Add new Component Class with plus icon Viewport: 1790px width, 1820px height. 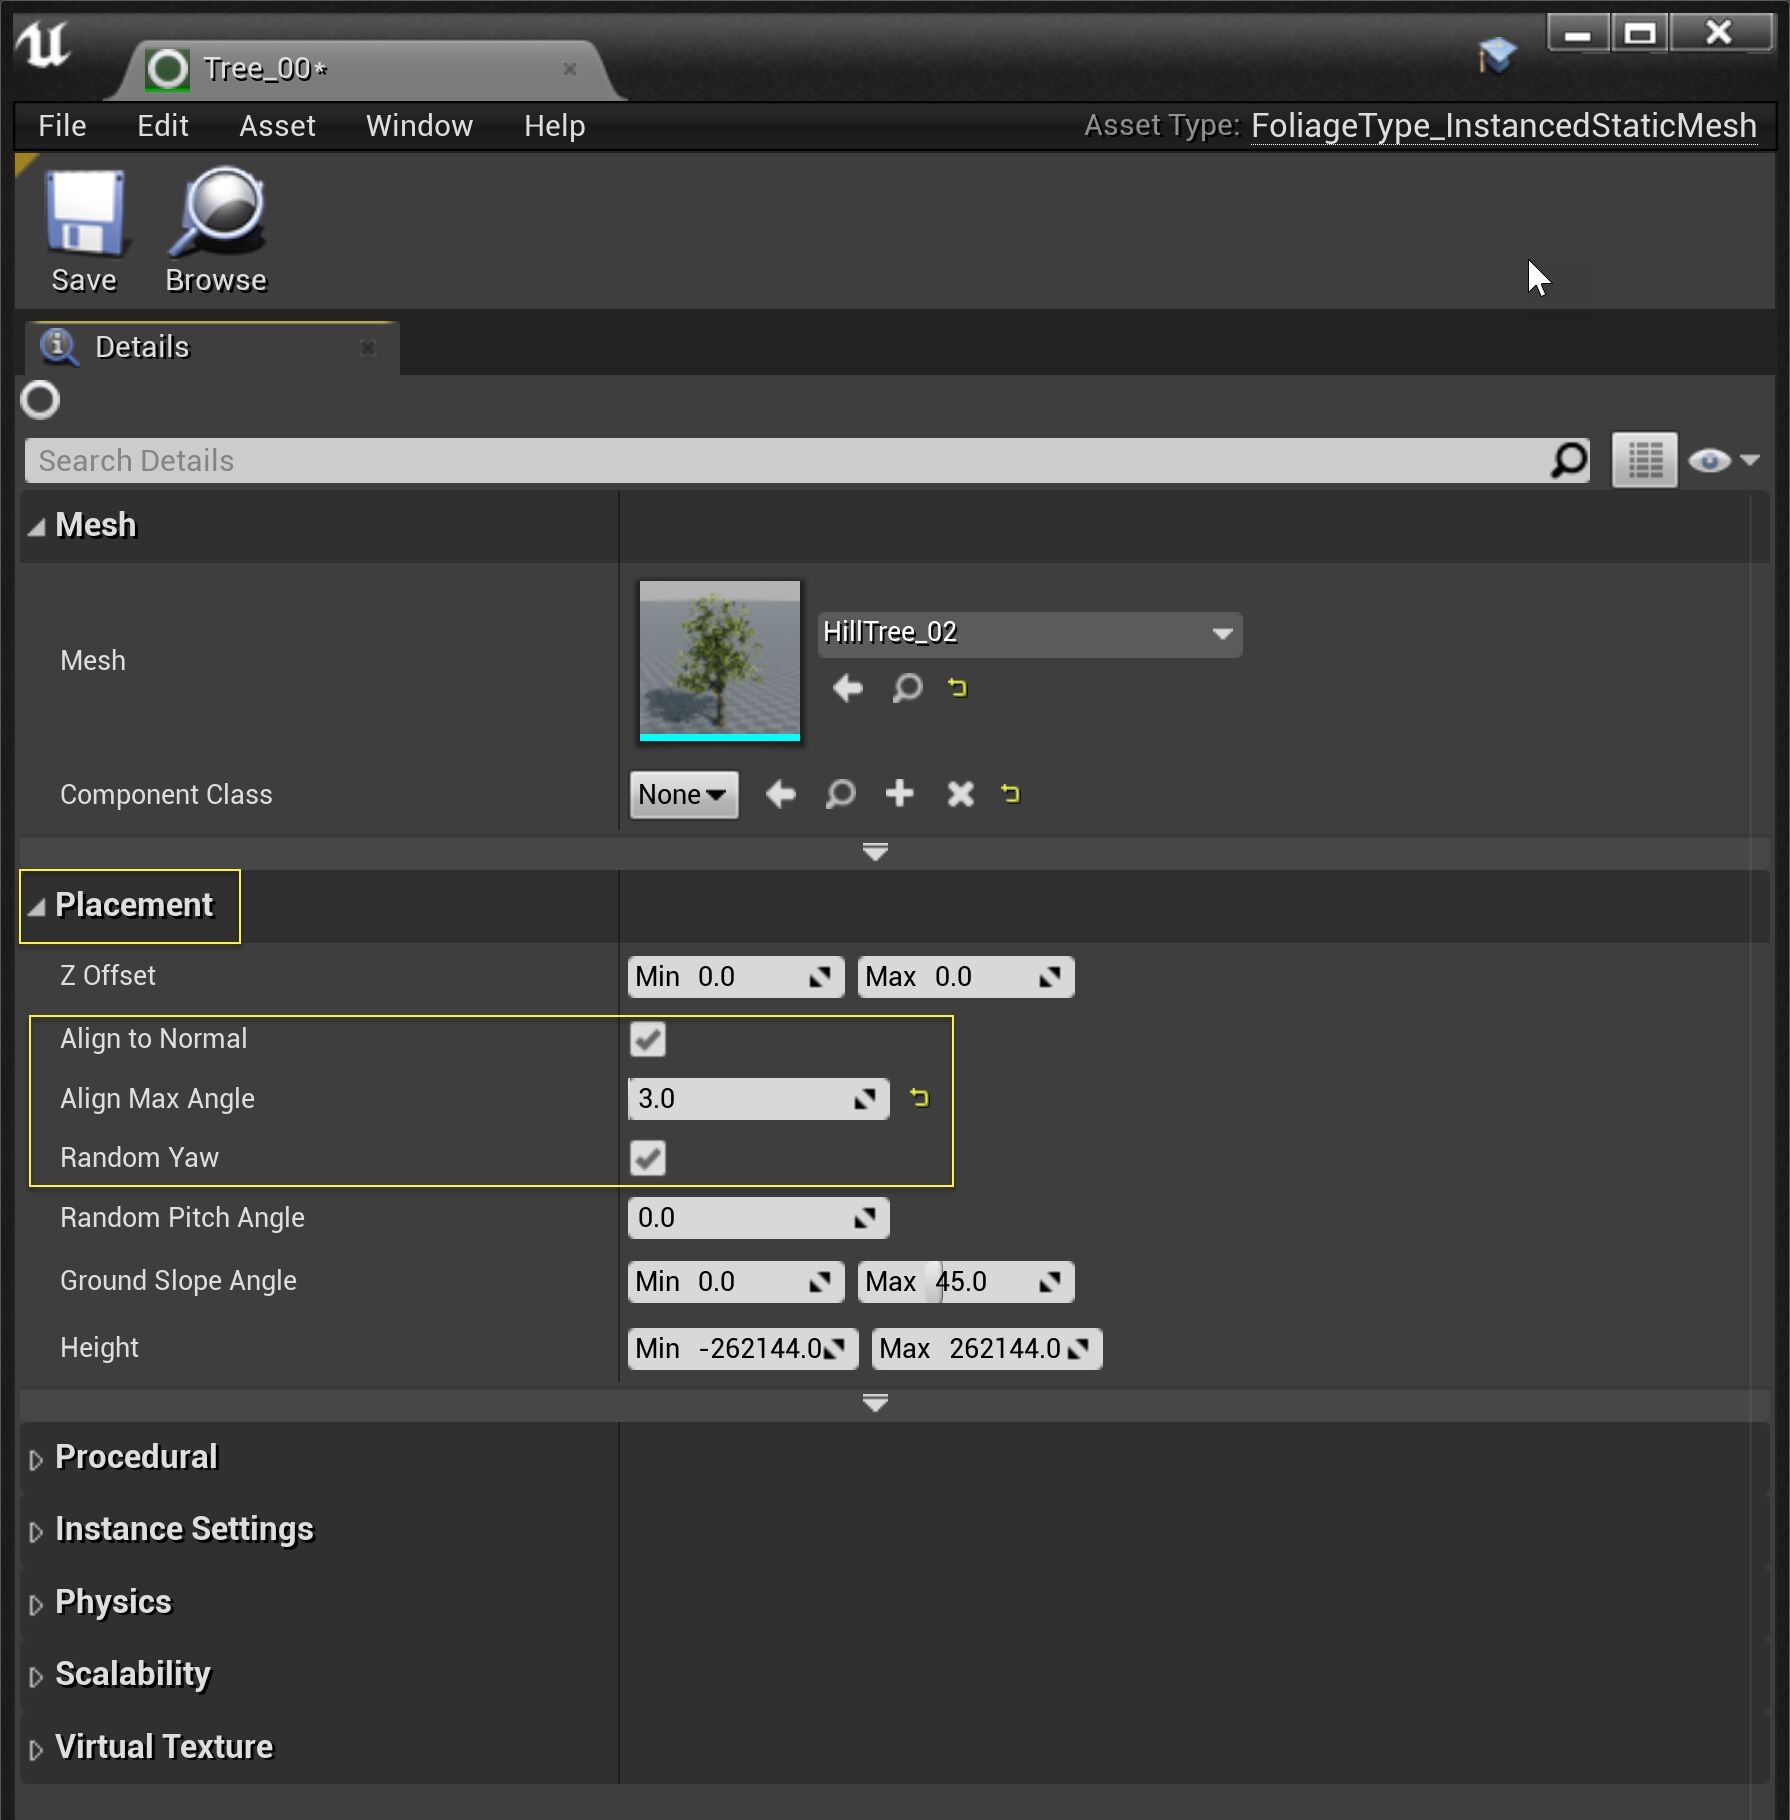[x=900, y=794]
